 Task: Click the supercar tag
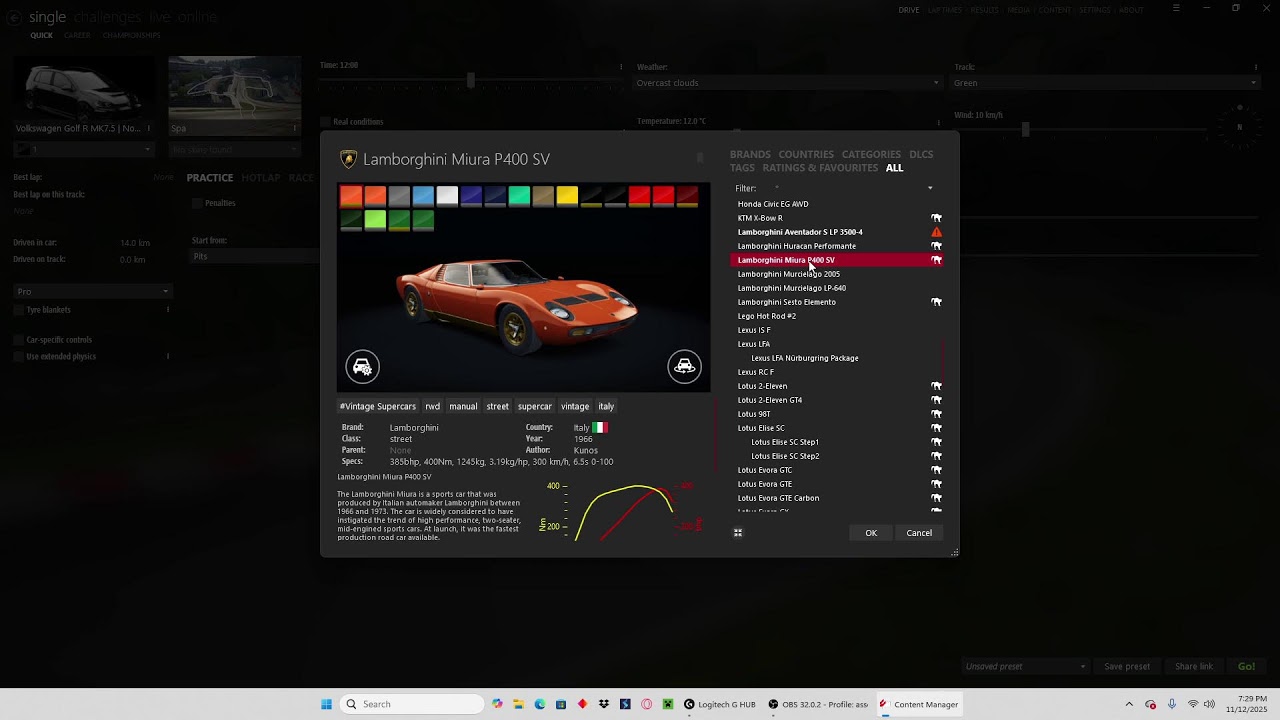click(534, 407)
